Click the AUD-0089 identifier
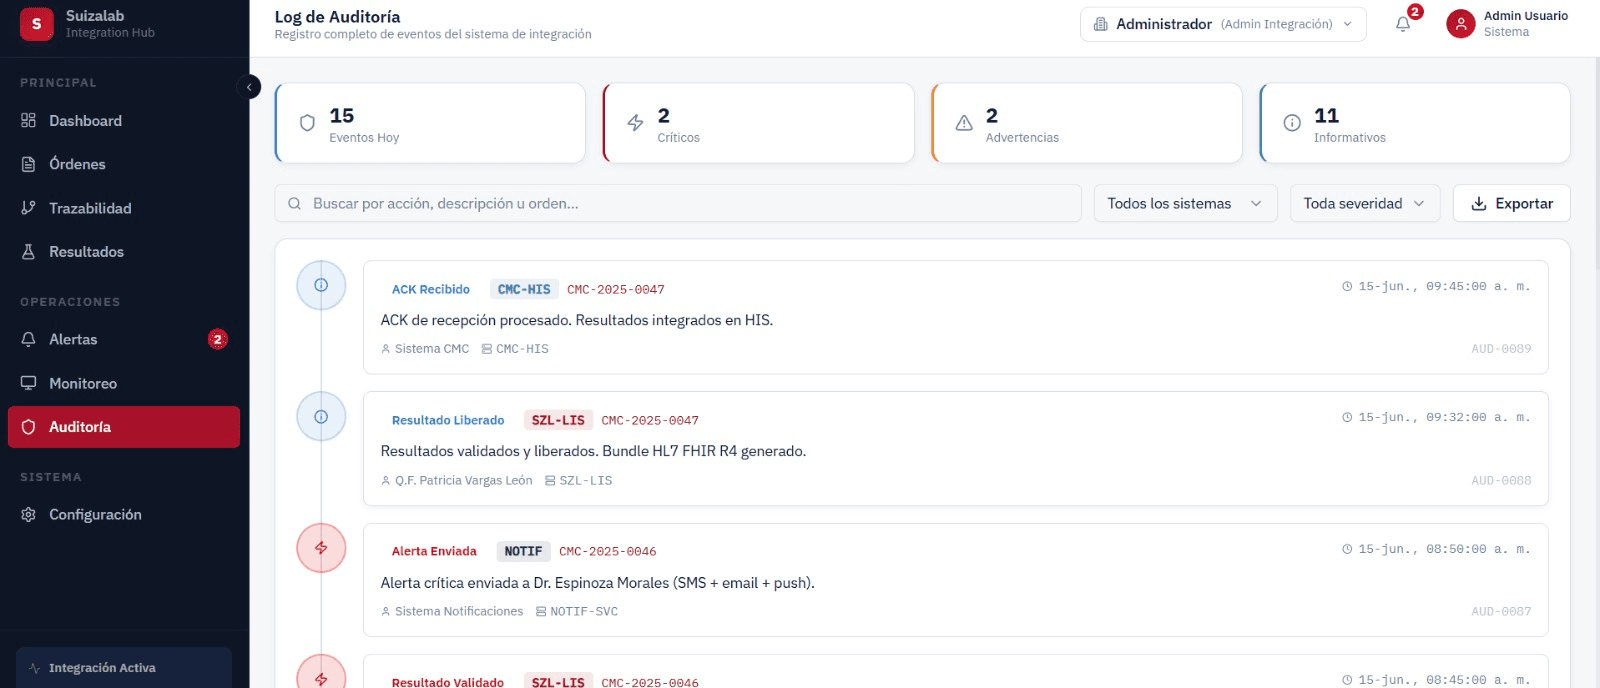 (x=1501, y=349)
